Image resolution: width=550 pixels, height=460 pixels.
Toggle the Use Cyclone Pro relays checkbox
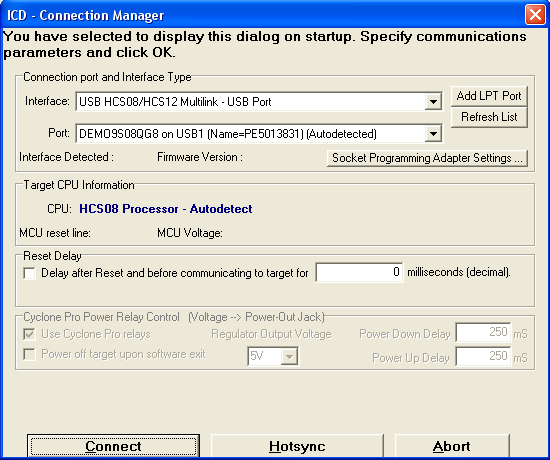click(29, 334)
